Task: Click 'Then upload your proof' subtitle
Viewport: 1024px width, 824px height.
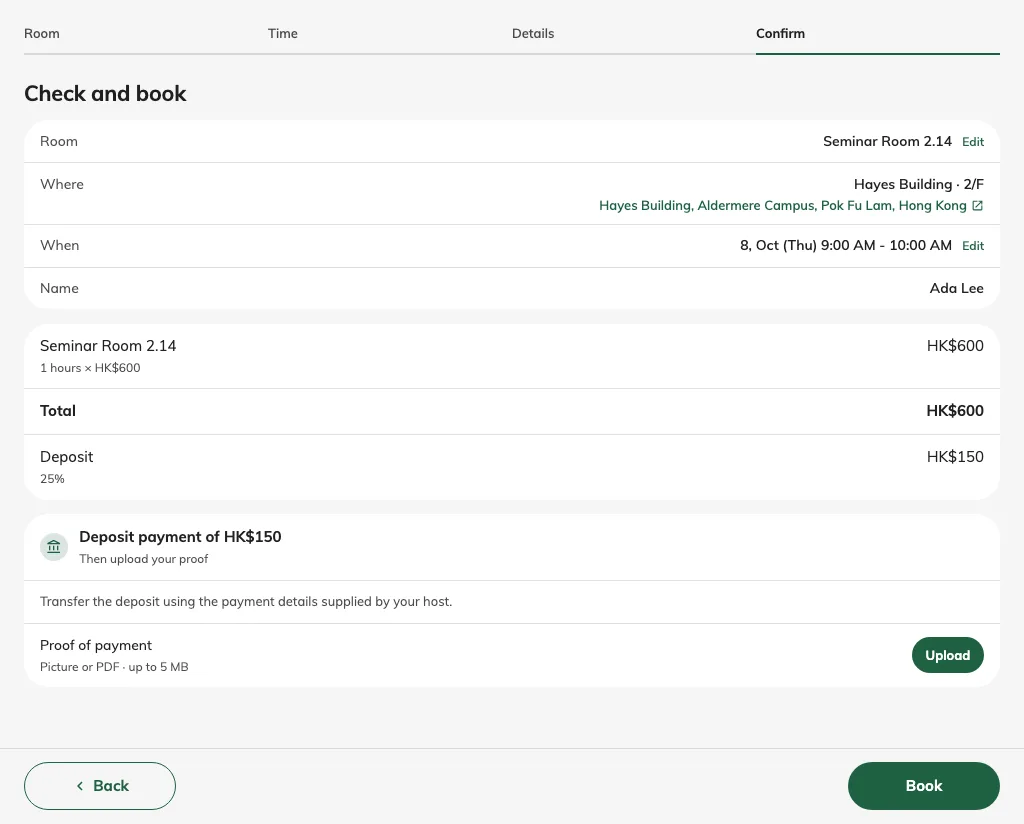Action: (144, 559)
